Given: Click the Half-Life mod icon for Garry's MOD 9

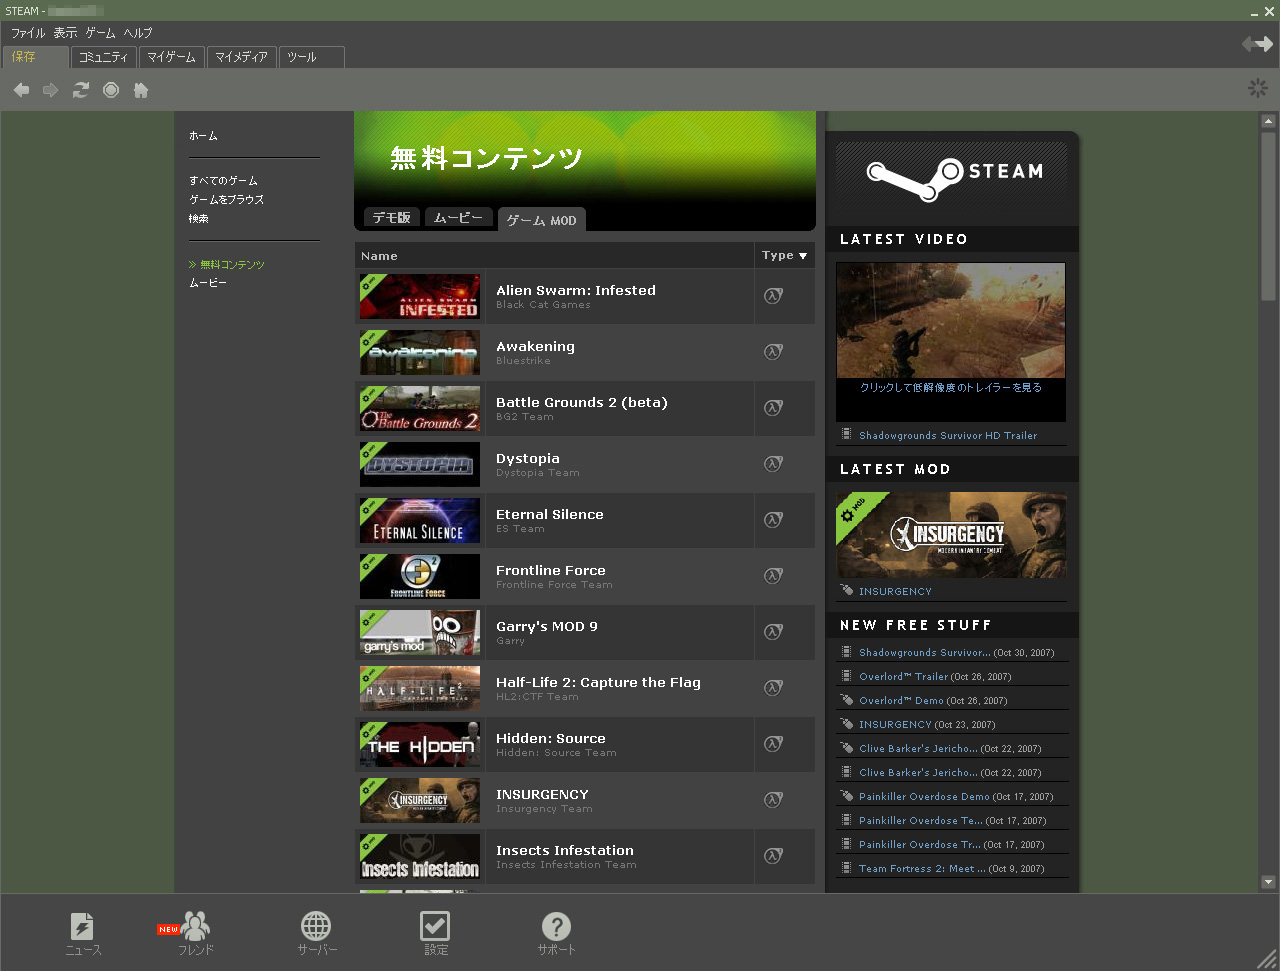Looking at the screenshot, I should tap(773, 631).
